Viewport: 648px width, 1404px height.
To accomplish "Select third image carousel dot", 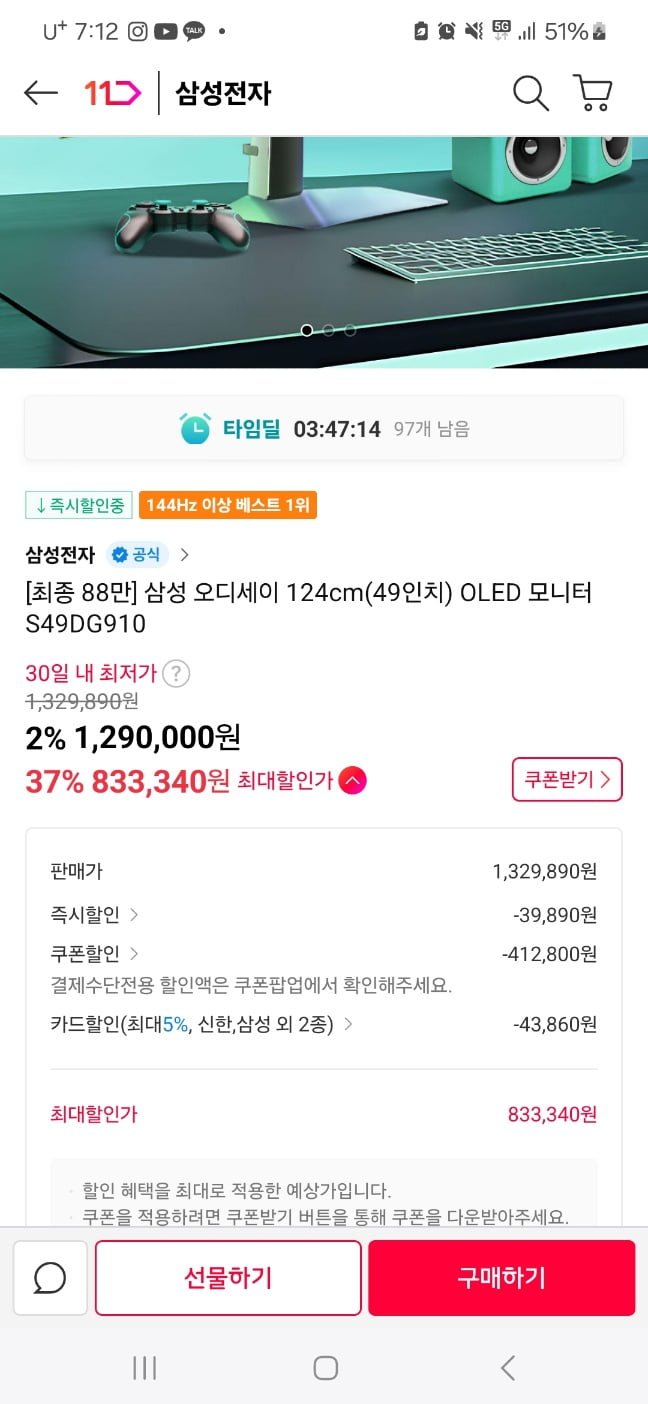I will point(350,330).
